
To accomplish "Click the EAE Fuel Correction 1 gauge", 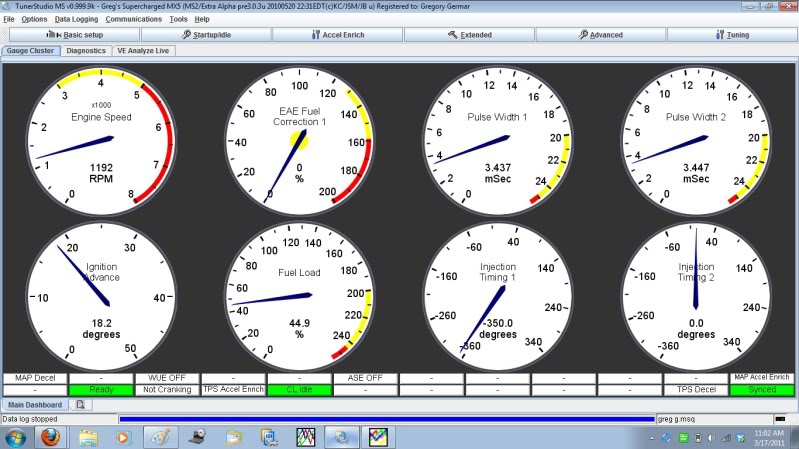I will click(299, 141).
